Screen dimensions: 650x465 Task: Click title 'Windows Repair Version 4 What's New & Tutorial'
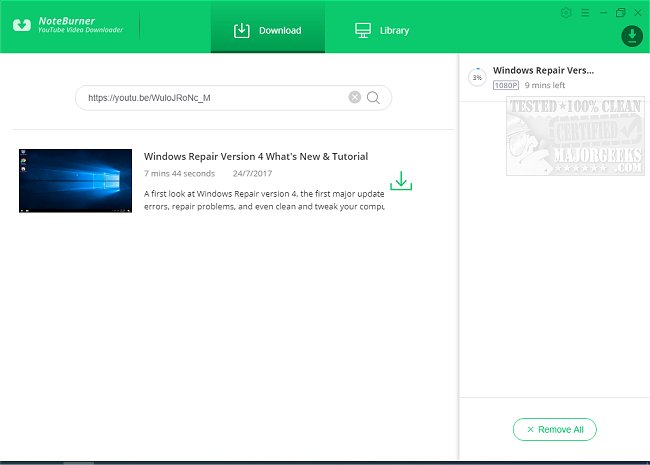256,157
